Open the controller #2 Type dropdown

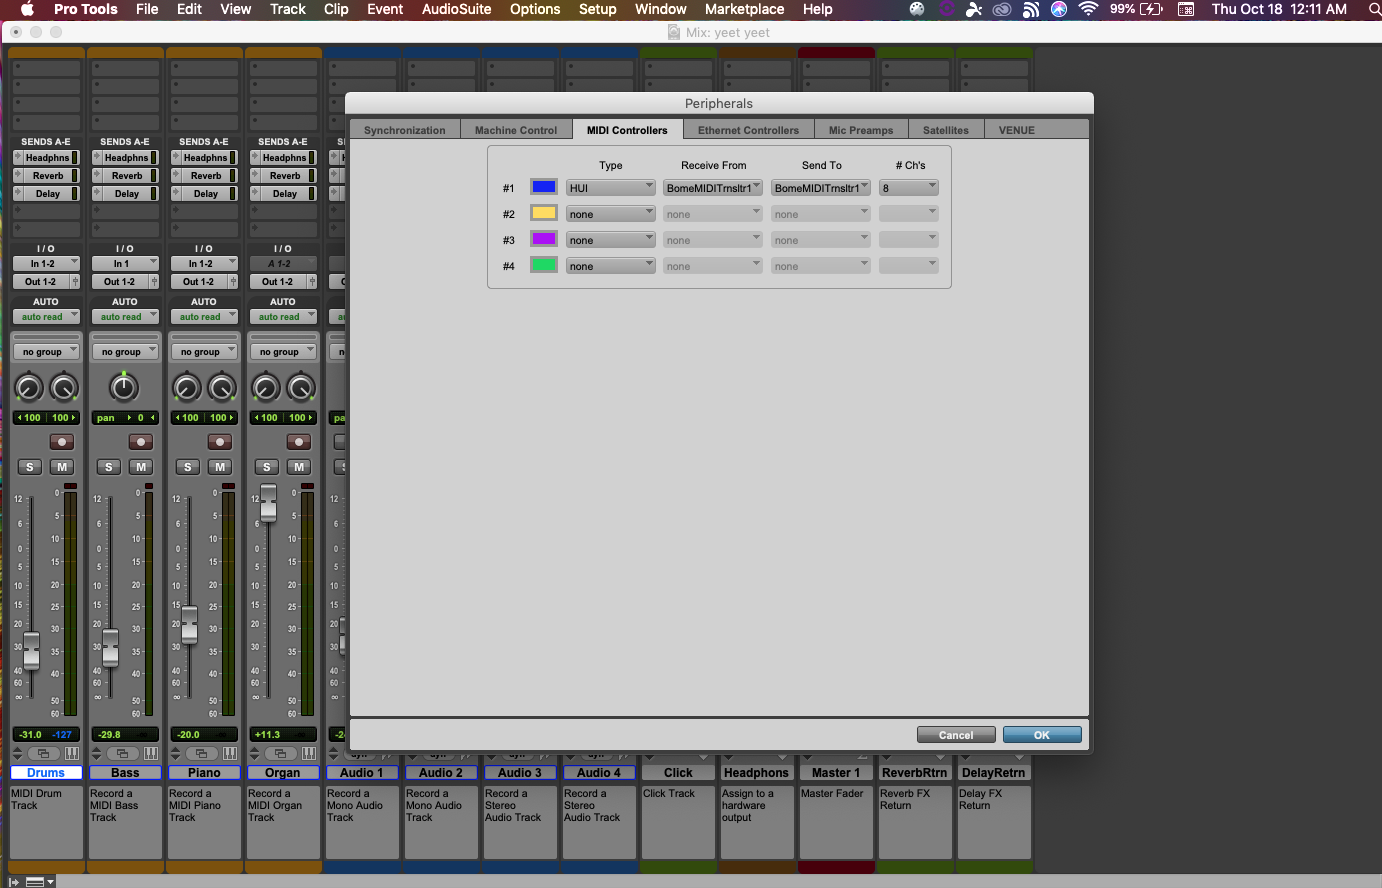(610, 213)
